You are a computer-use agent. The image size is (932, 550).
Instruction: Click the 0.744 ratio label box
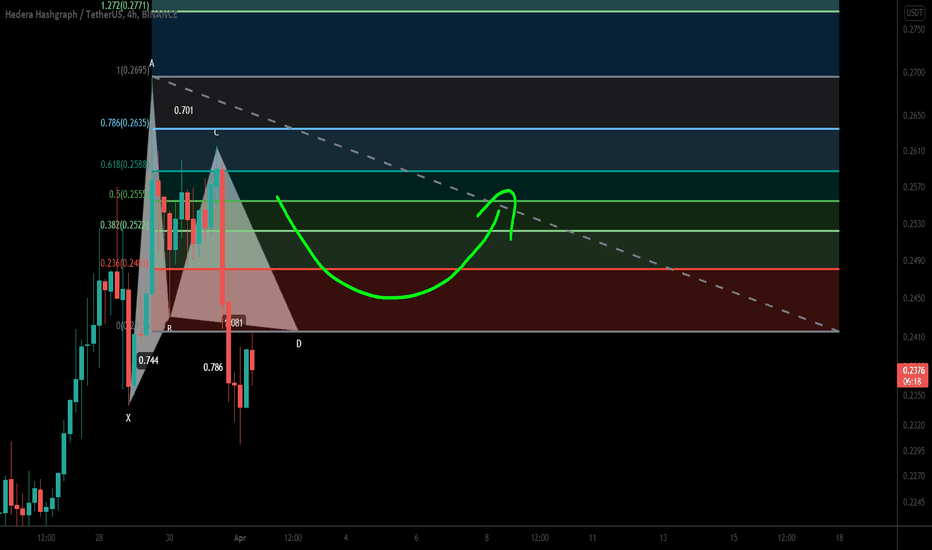pos(149,360)
